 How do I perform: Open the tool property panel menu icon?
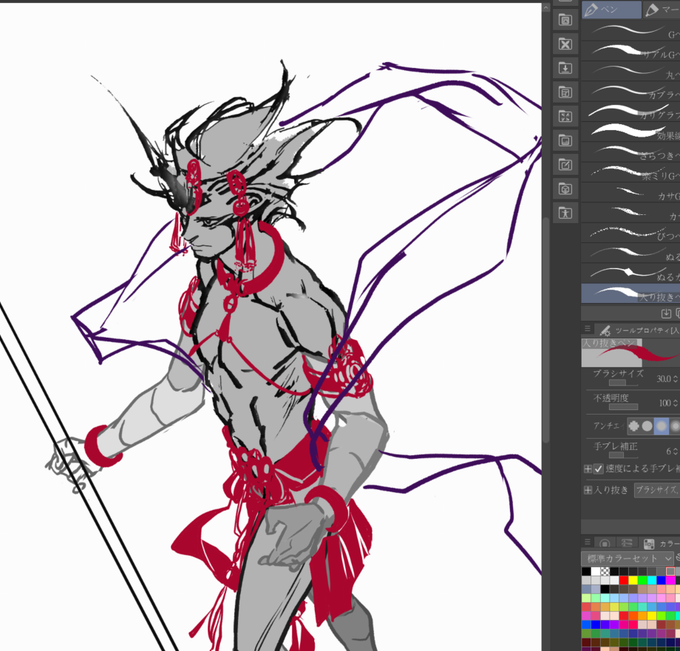[588, 329]
